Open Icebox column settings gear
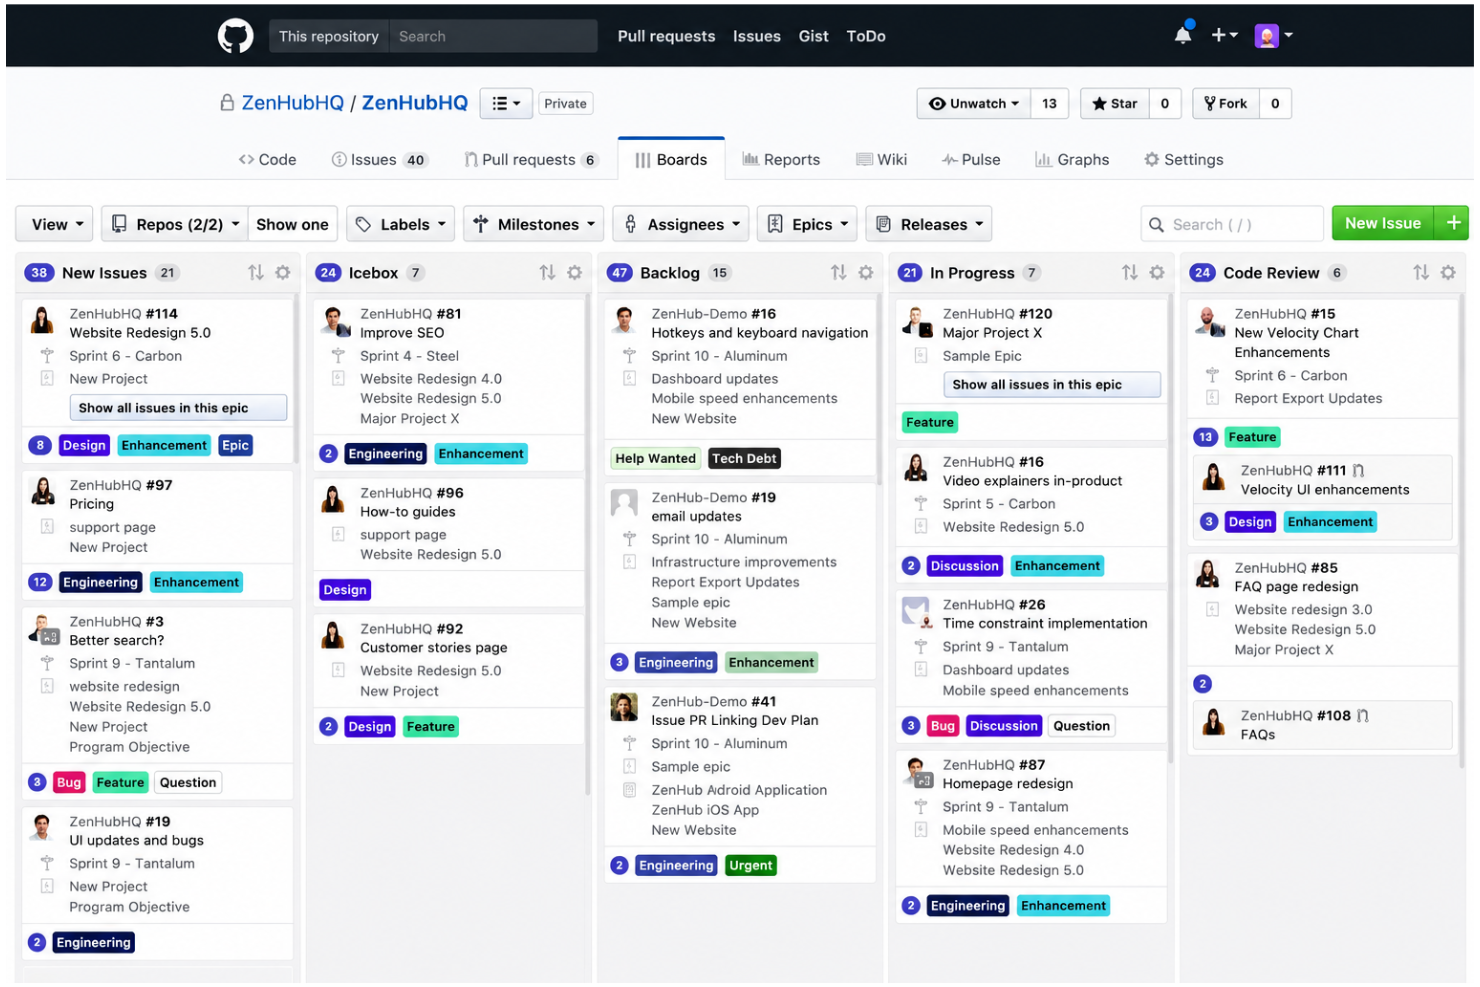 [574, 272]
